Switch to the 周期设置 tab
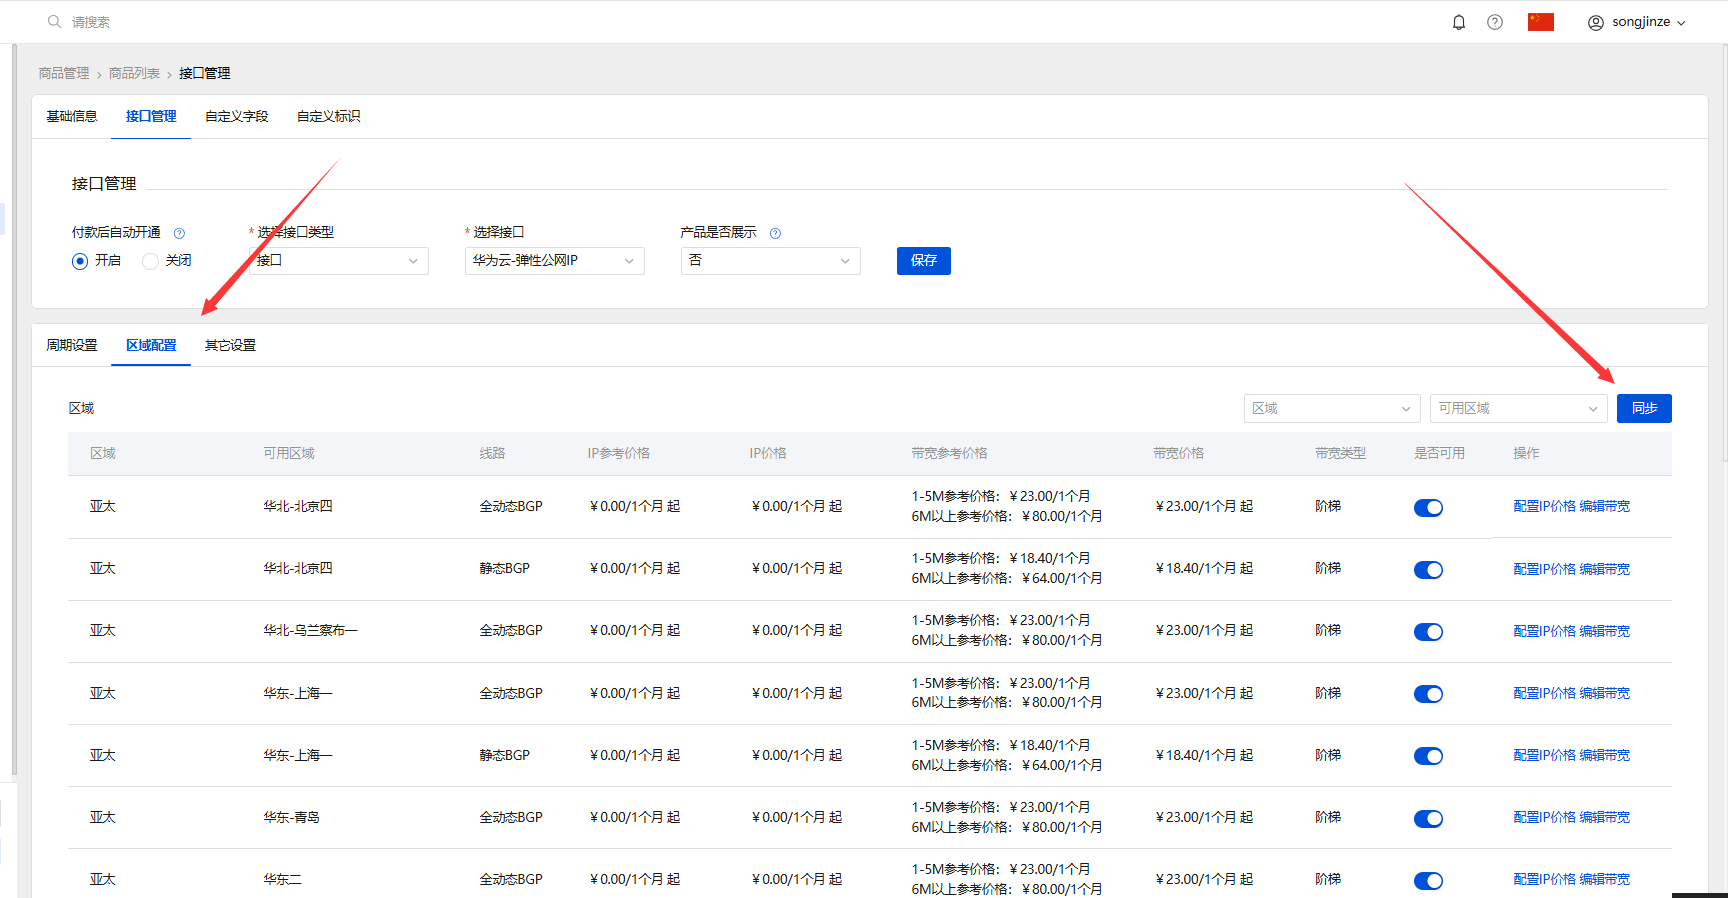 [72, 345]
